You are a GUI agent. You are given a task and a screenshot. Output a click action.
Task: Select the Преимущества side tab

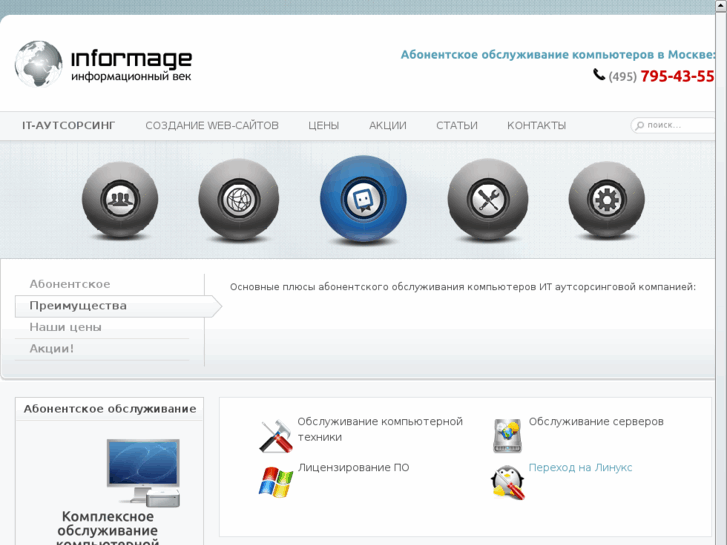(x=118, y=306)
